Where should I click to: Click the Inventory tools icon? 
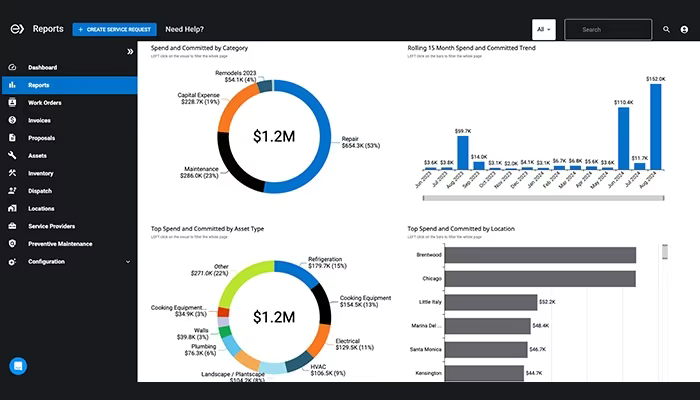click(x=12, y=173)
